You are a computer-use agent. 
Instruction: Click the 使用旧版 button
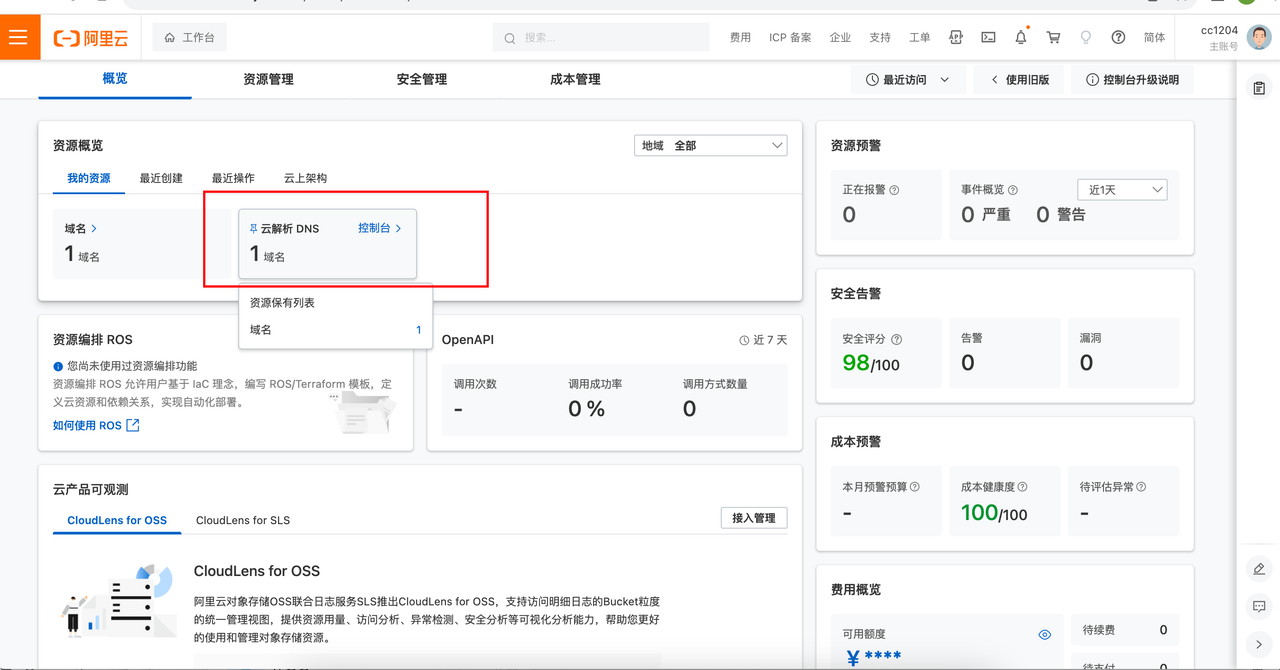(x=1020, y=80)
